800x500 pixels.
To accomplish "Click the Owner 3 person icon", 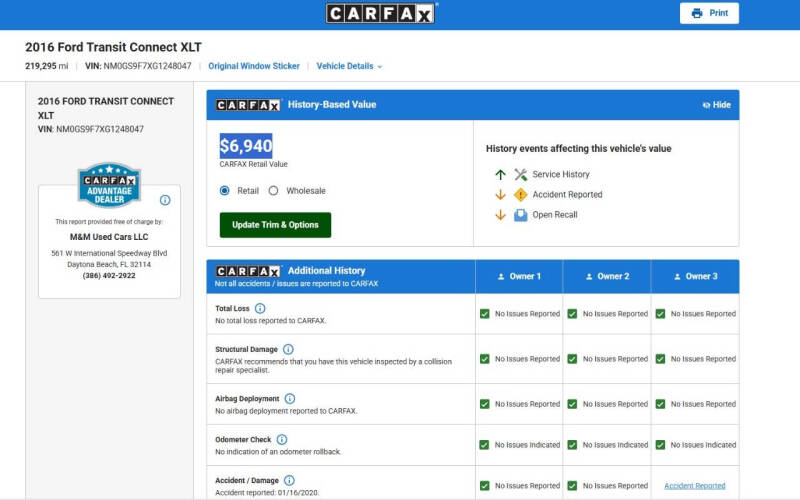I will [677, 277].
